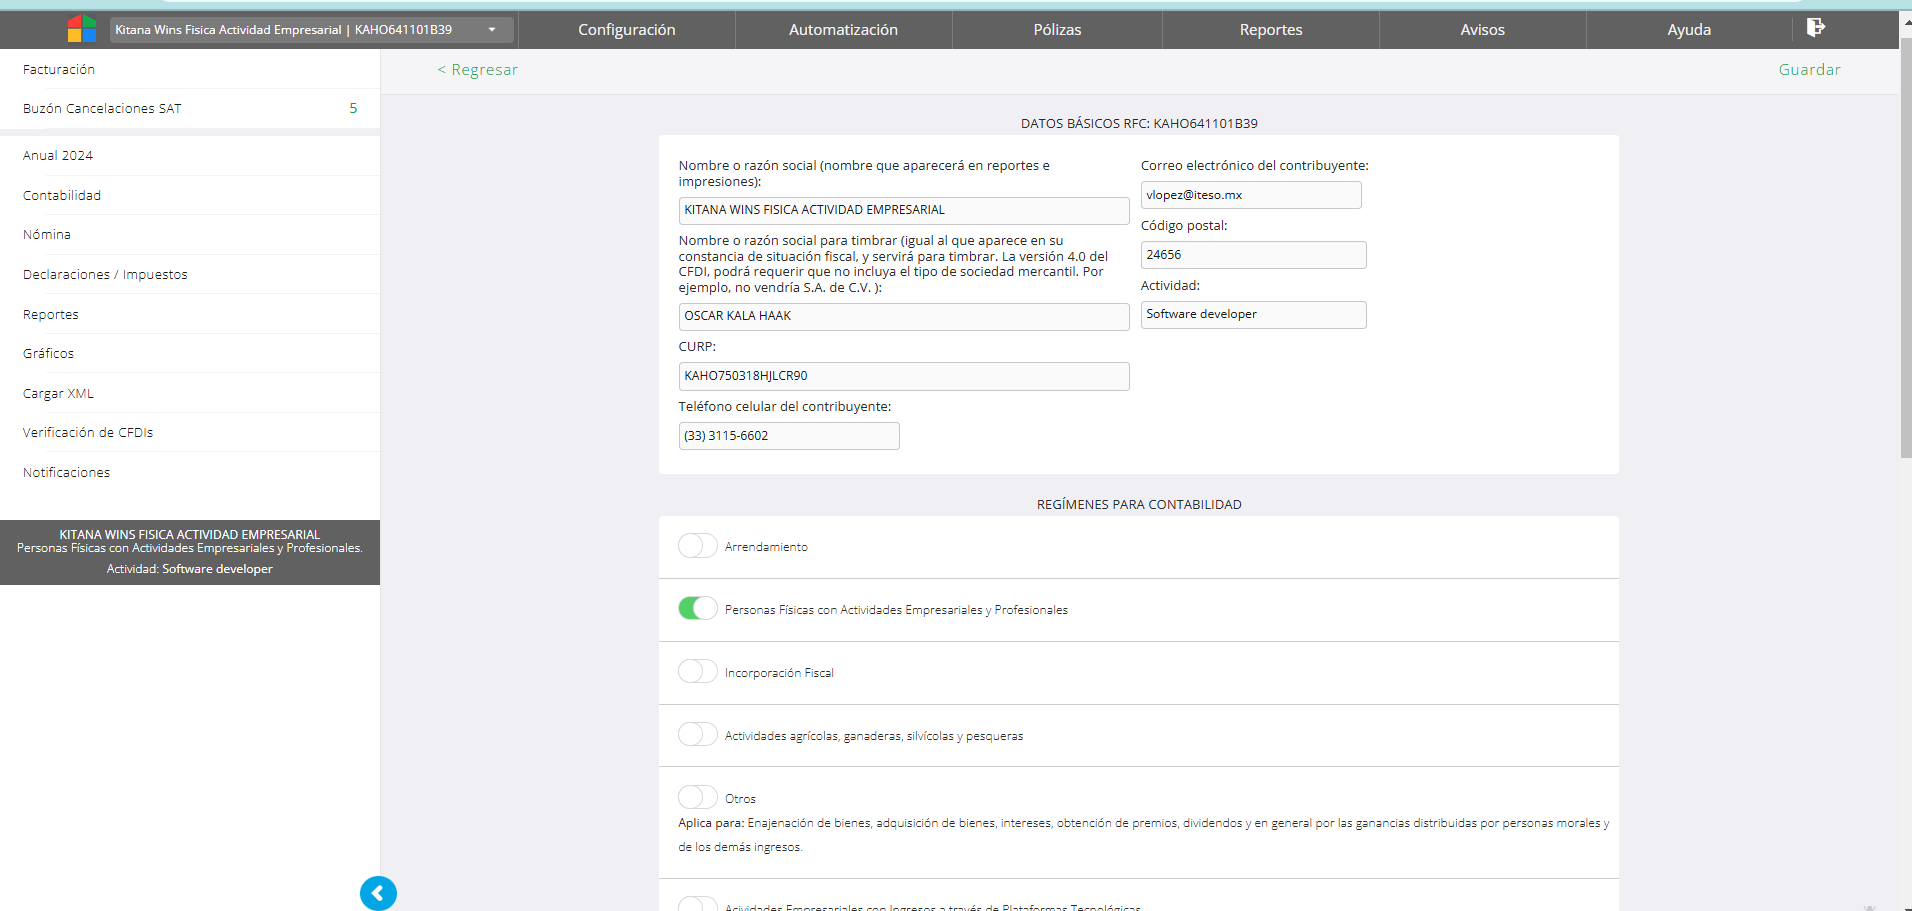
Task: Enable the Arrendamiento regime toggle
Action: tap(697, 546)
